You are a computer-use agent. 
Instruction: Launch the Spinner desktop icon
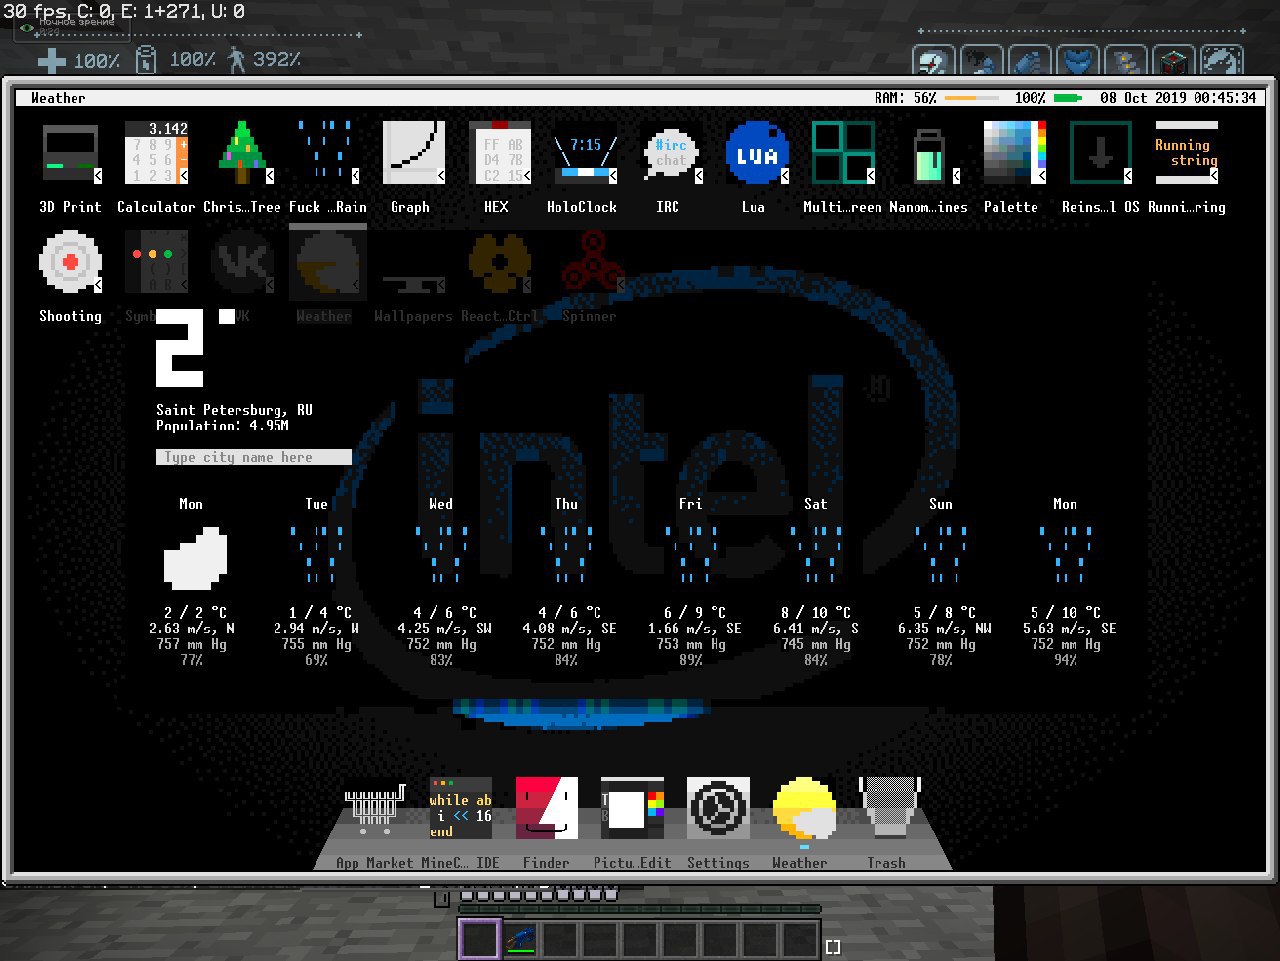click(592, 261)
